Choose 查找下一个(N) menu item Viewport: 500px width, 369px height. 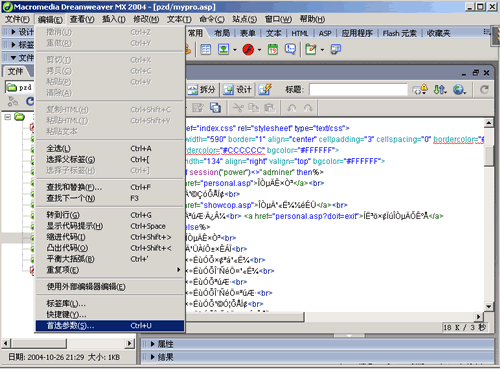(110, 198)
